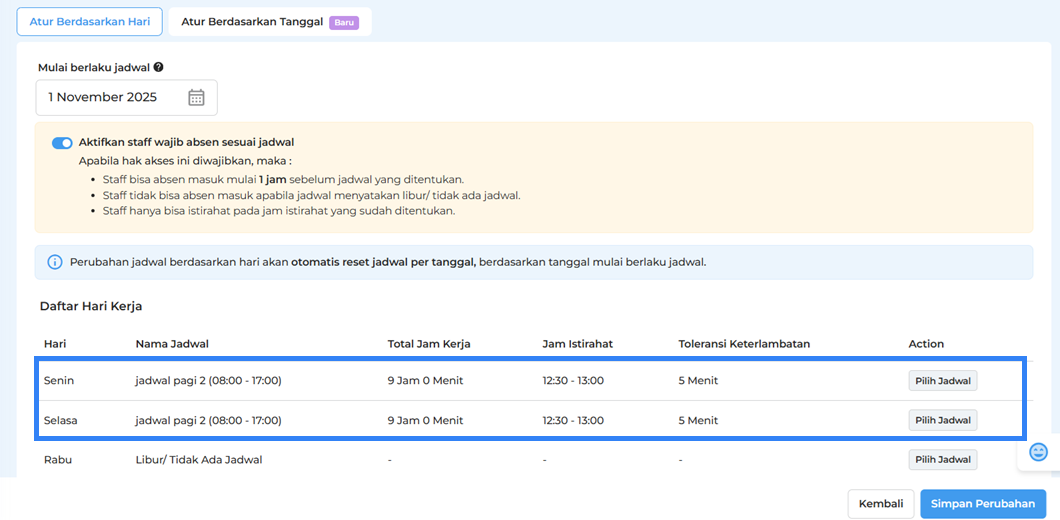The image size is (1060, 520).
Task: Open the calendar picker icon
Action: 196,98
